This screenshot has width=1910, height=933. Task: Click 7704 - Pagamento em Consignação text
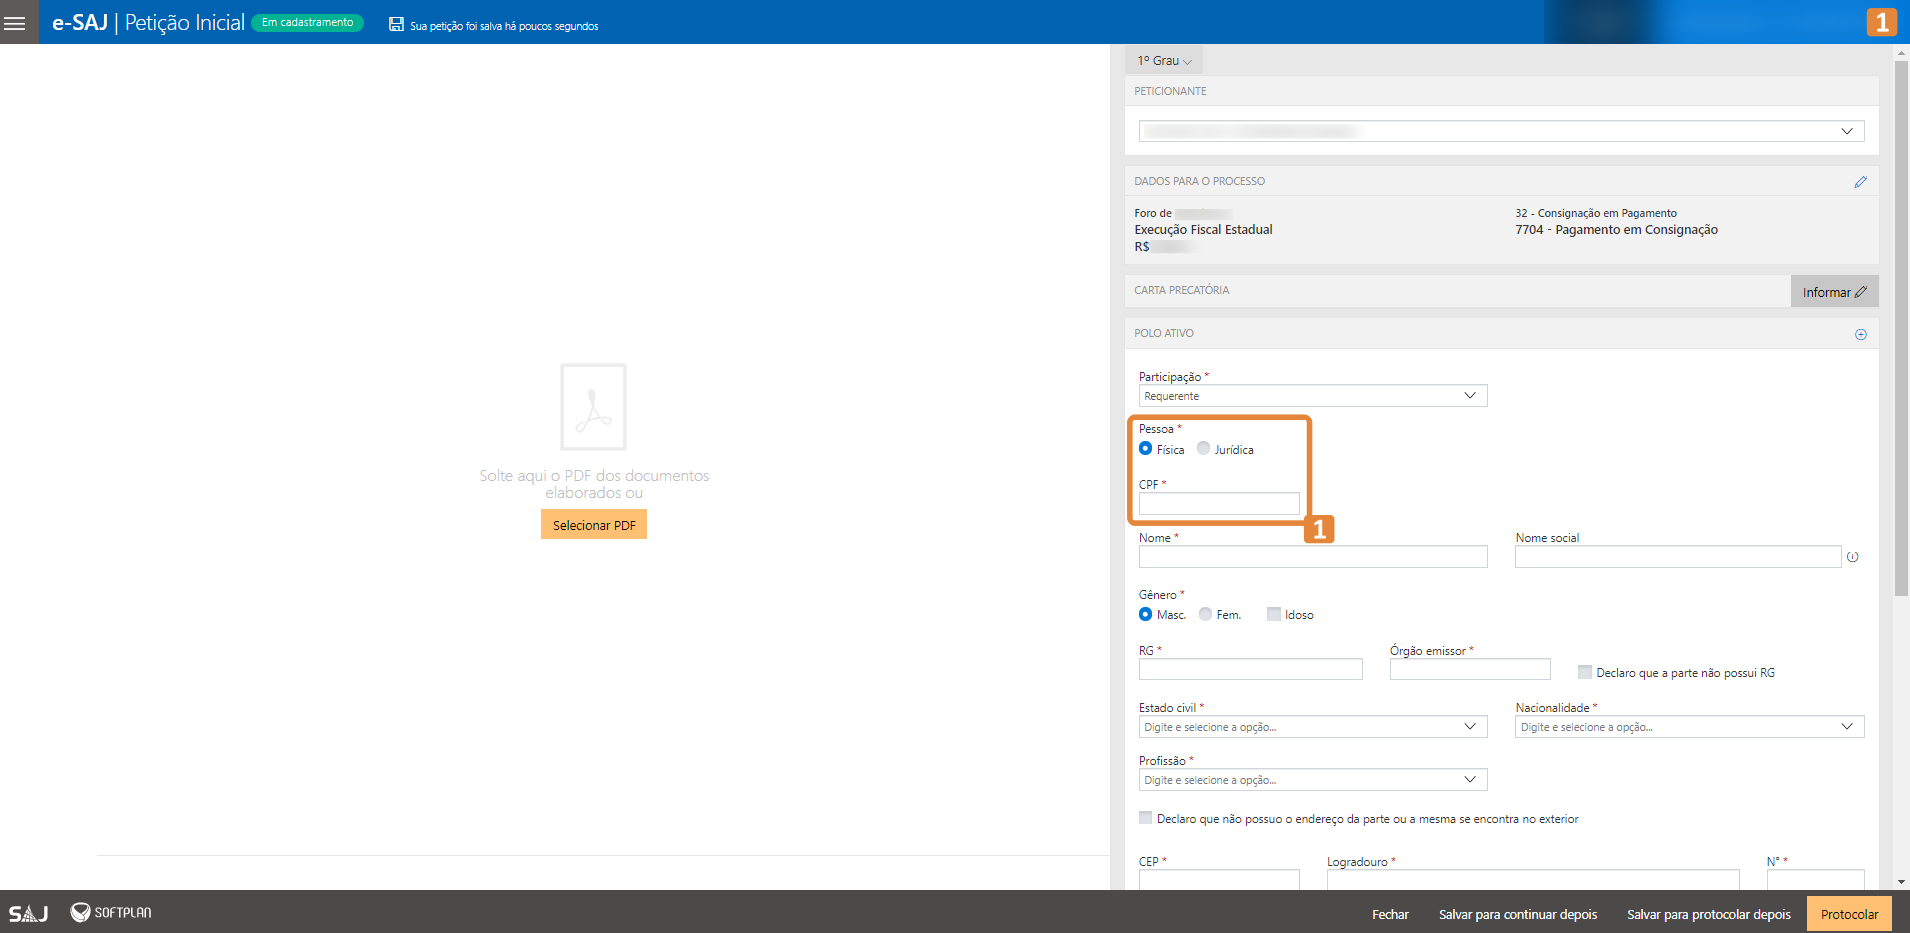1616,230
